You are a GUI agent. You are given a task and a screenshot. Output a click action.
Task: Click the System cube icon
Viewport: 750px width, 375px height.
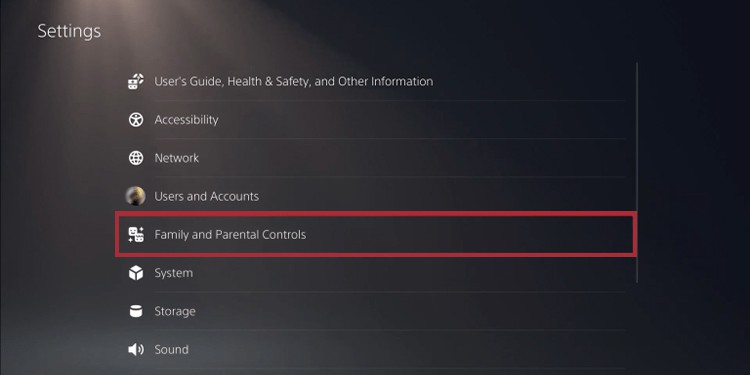point(136,273)
